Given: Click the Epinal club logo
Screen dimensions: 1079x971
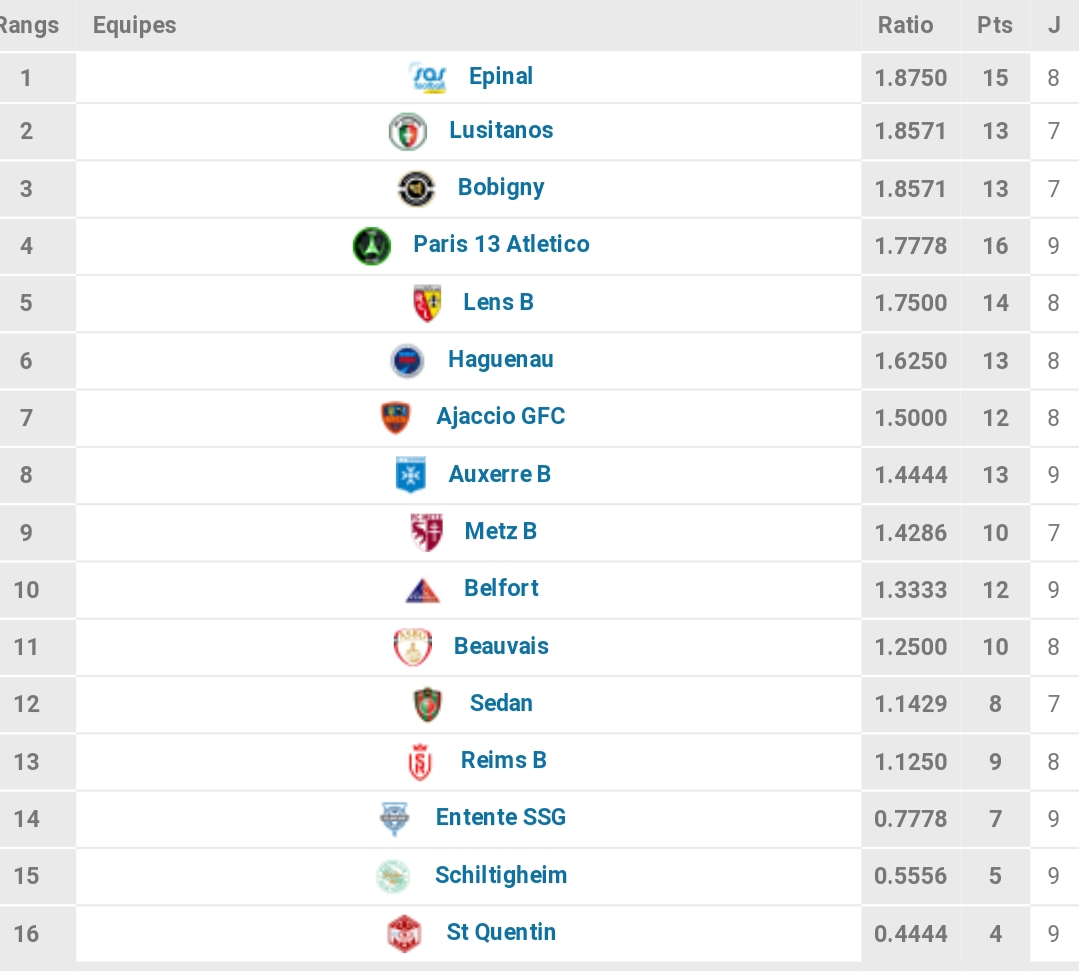Looking at the screenshot, I should tap(428, 77).
